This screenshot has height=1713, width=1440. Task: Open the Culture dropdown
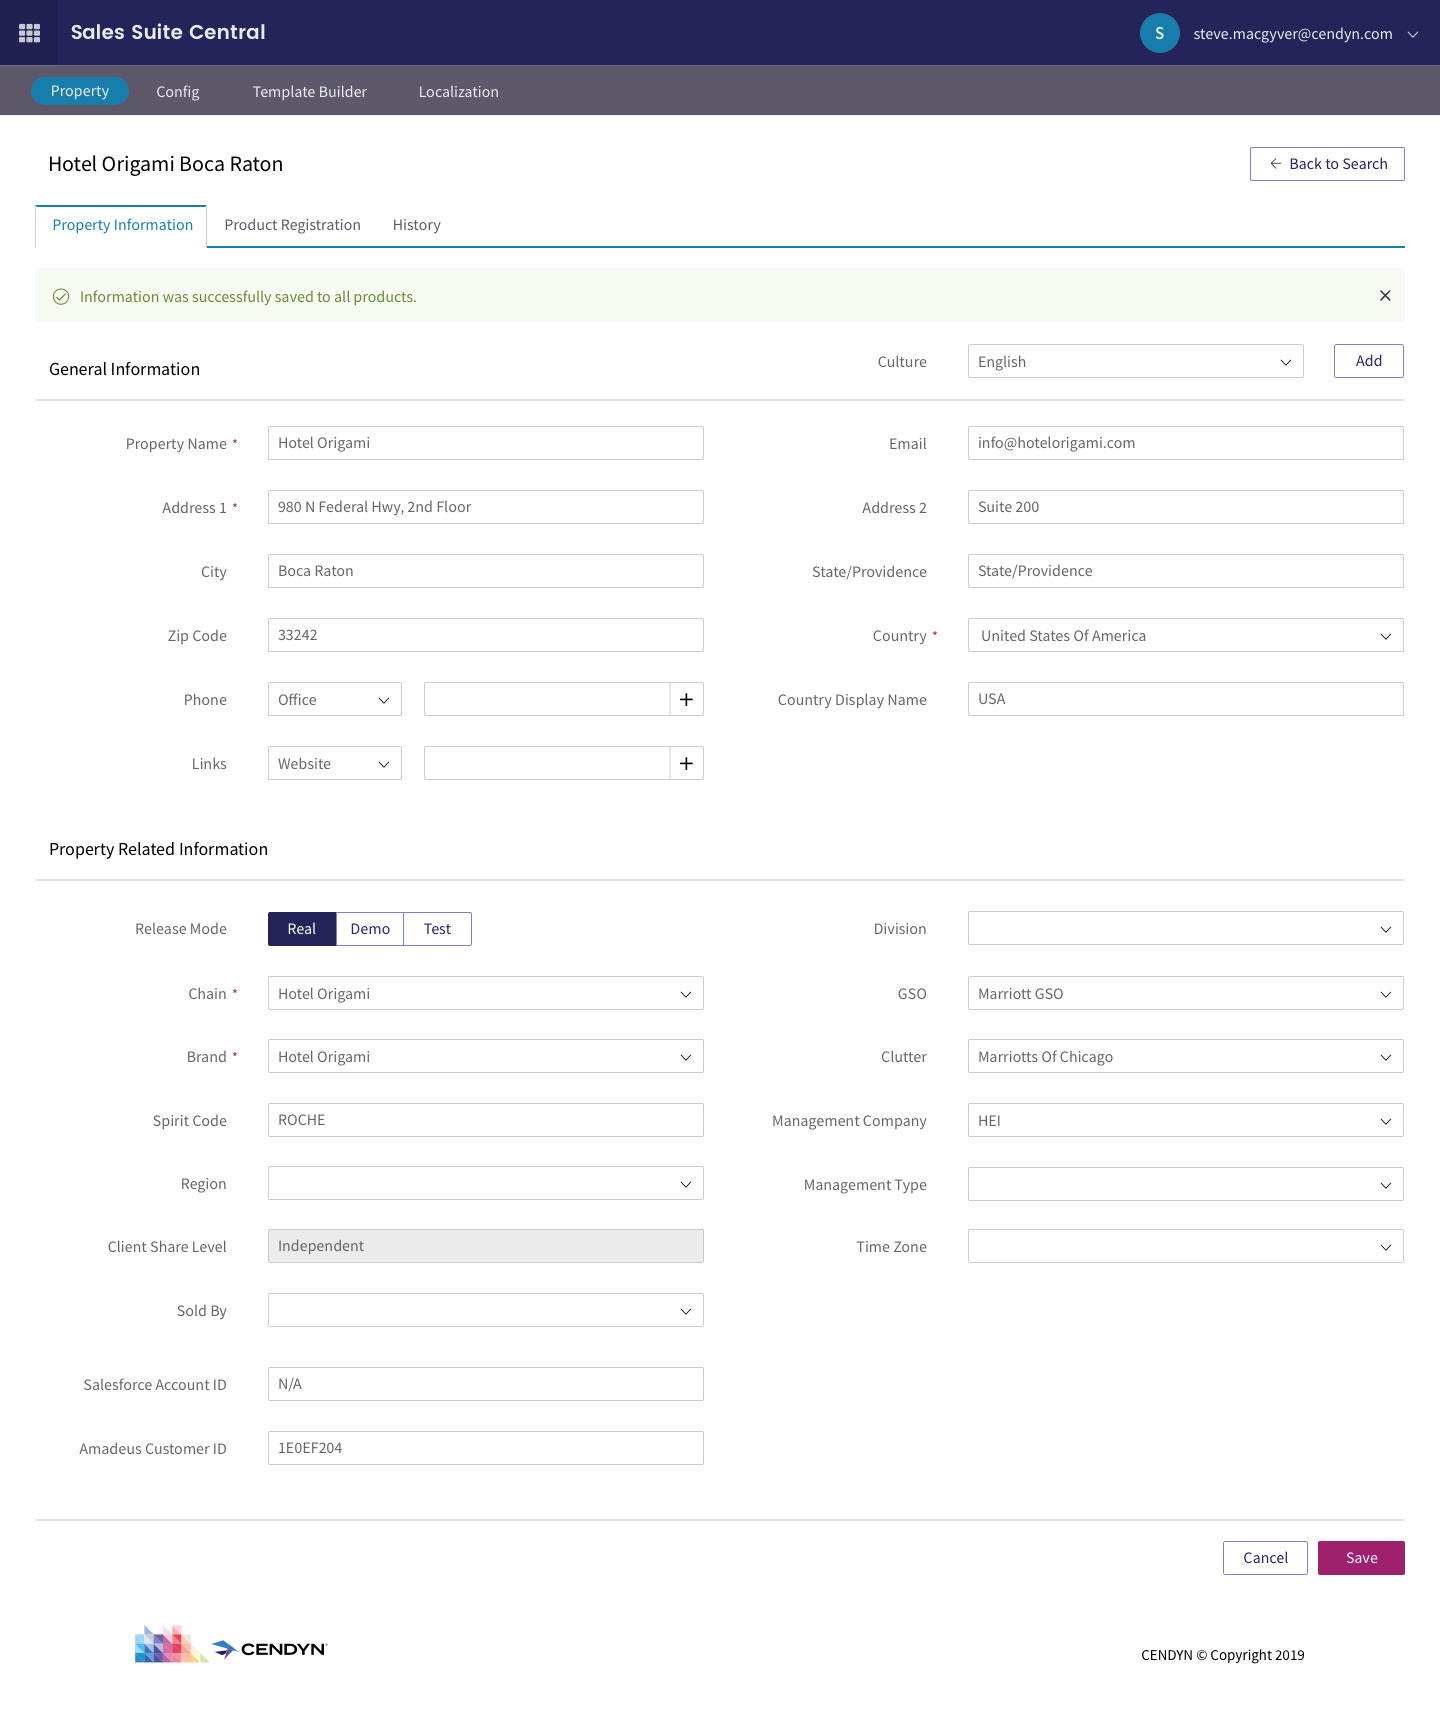[x=1135, y=362]
